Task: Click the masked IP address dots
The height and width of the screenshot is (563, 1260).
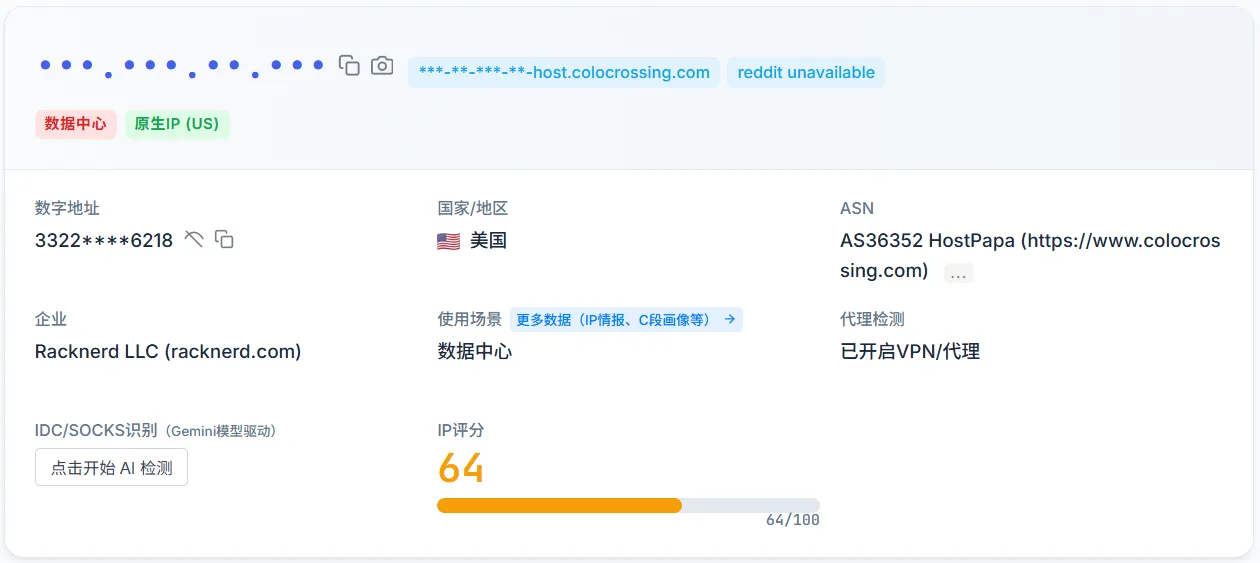Action: [182, 67]
